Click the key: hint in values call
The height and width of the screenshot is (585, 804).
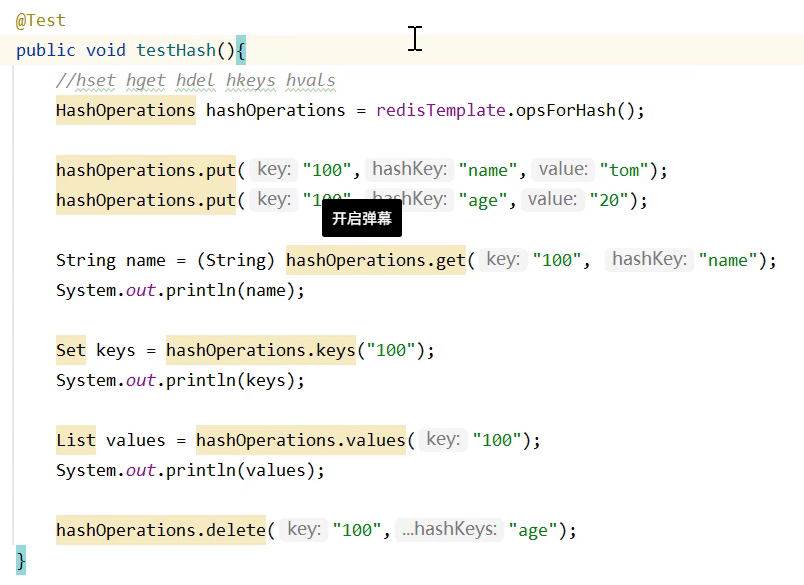443,439
